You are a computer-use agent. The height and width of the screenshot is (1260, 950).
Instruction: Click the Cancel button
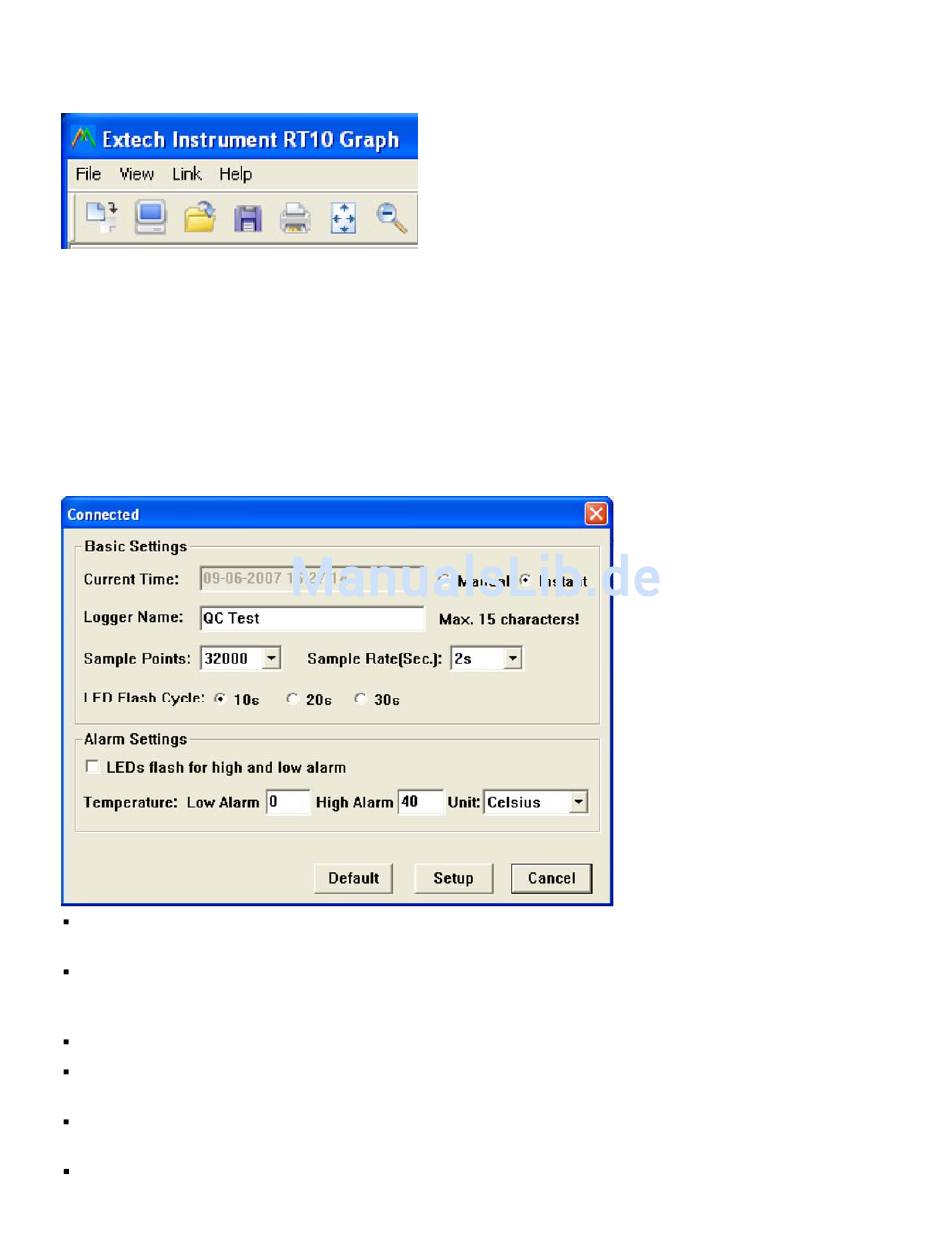[x=551, y=878]
